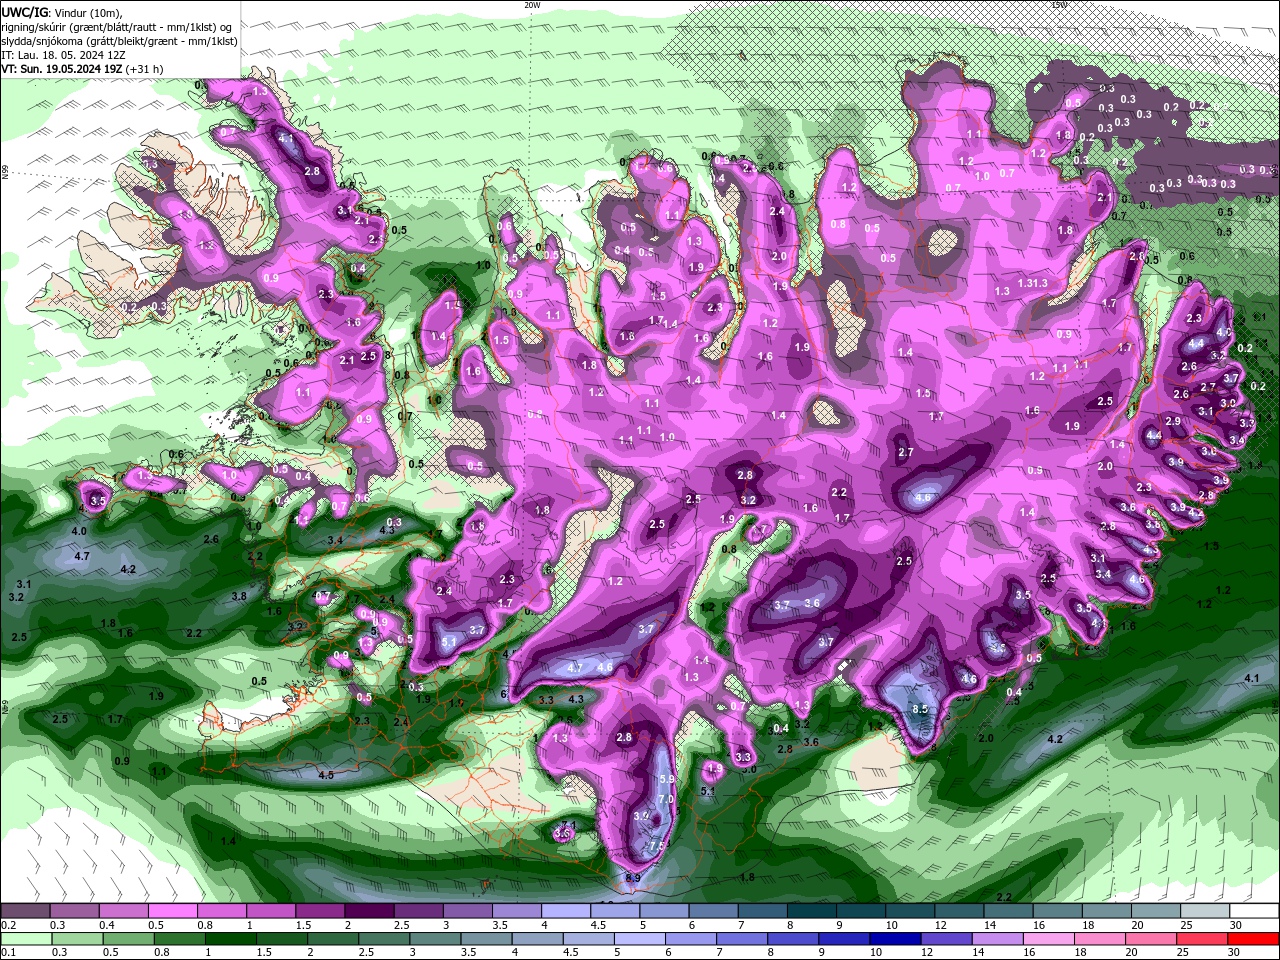
Task: Select the darkest purple swatch labelled 2 in snow legend
Action: 369,911
